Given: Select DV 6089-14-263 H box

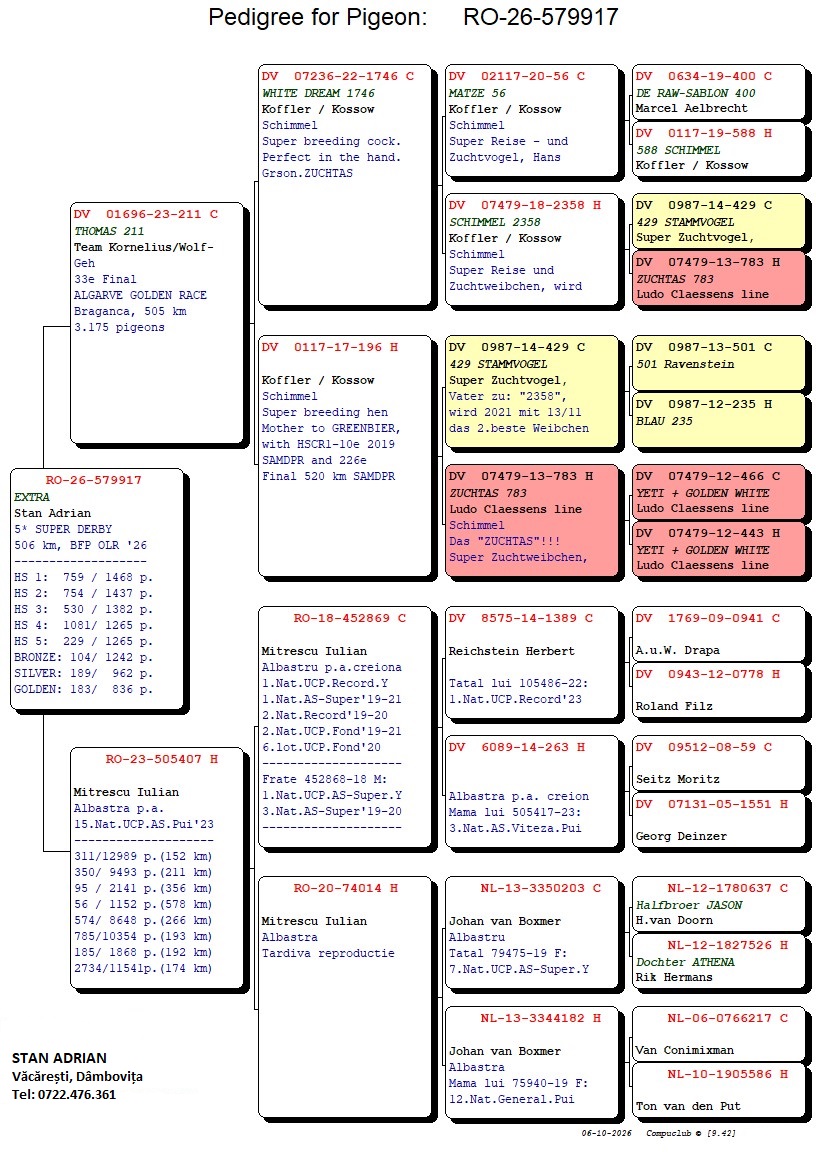Looking at the screenshot, I should (532, 792).
